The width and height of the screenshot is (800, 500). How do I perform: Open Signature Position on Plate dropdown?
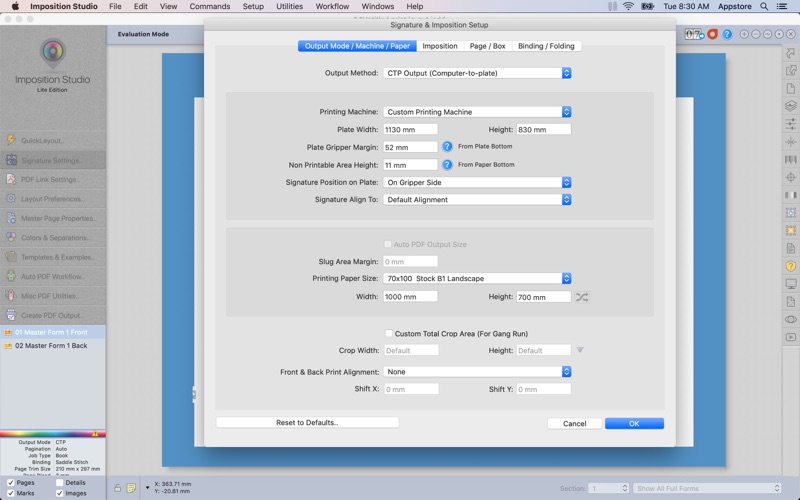point(477,182)
